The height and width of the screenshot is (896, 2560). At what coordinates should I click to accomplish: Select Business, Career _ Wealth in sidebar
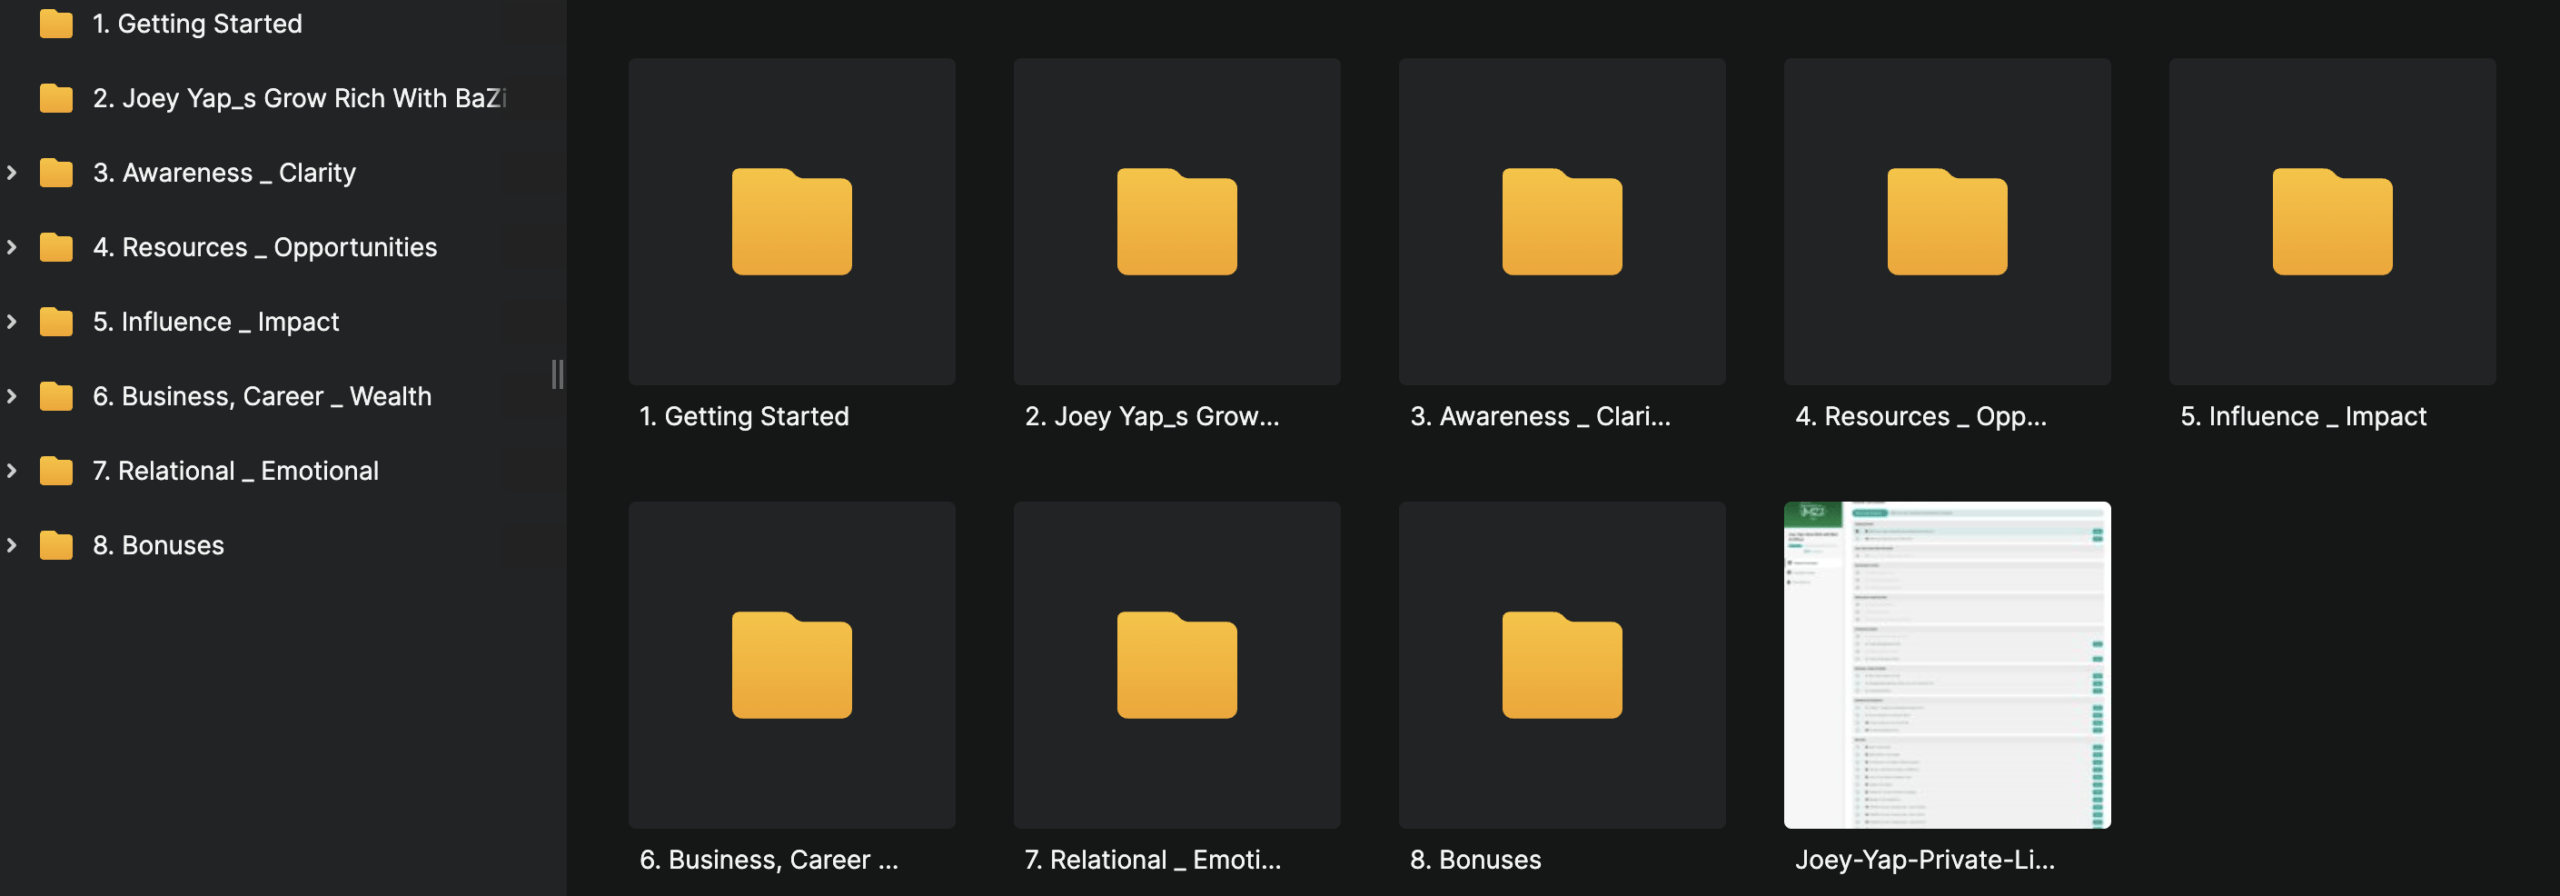pos(262,396)
